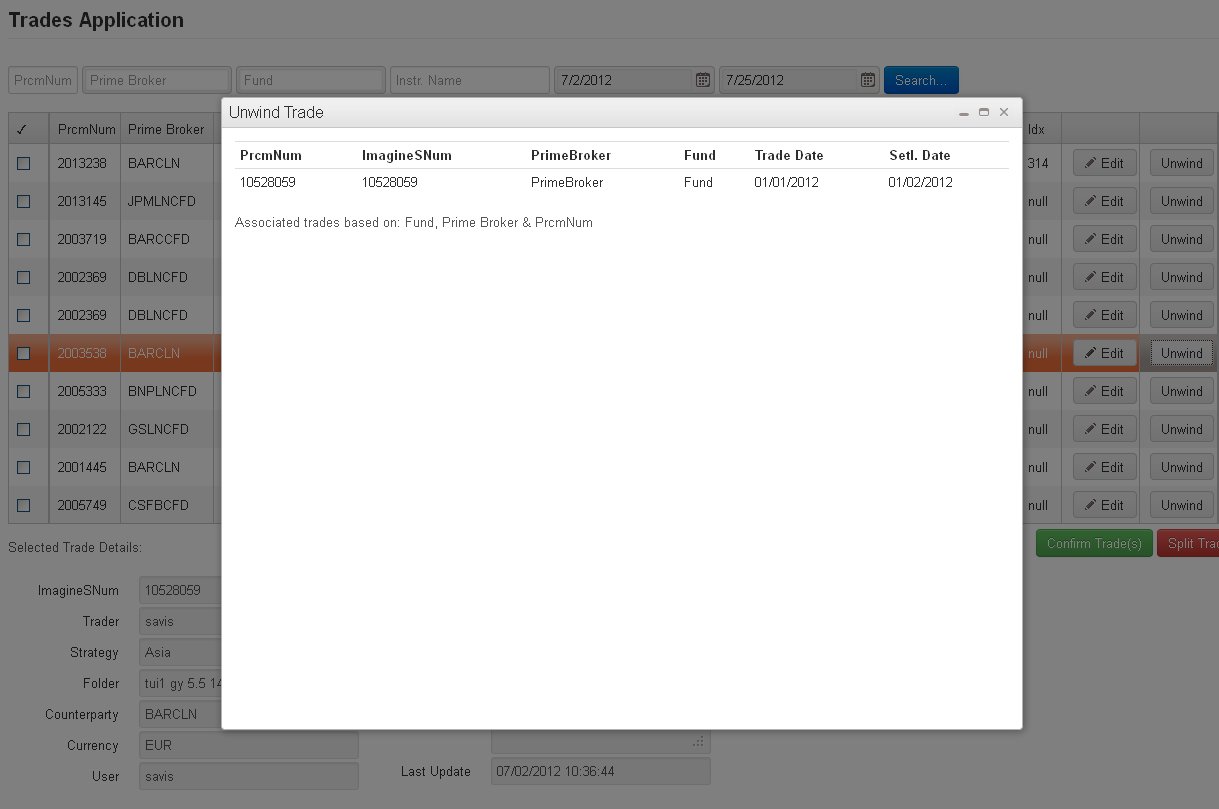
Task: Maximize the Unwind Trade dialog
Action: [984, 112]
